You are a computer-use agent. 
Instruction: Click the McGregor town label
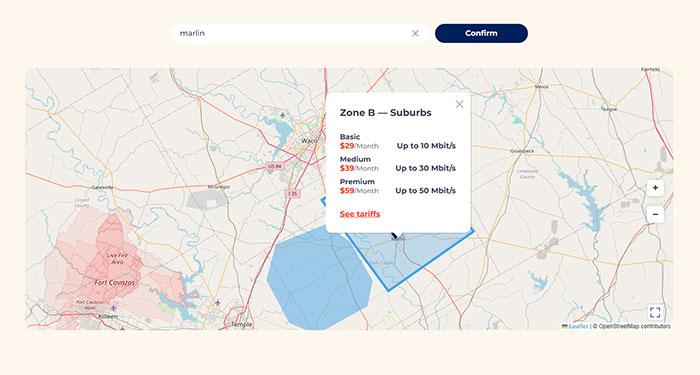click(x=219, y=187)
